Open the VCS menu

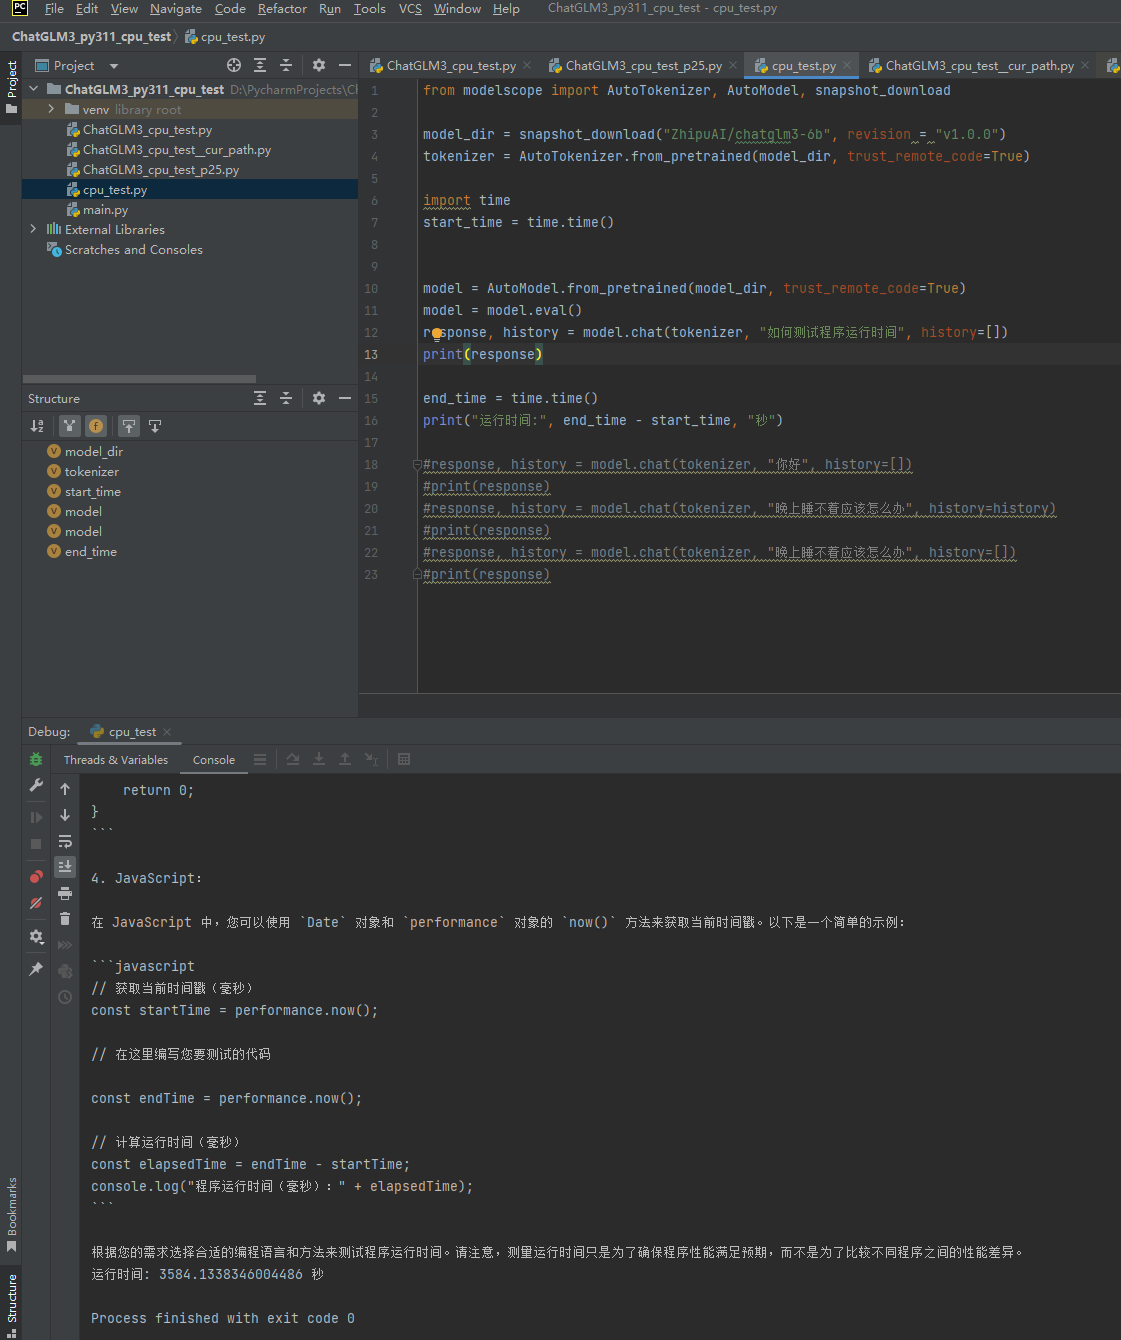click(410, 9)
